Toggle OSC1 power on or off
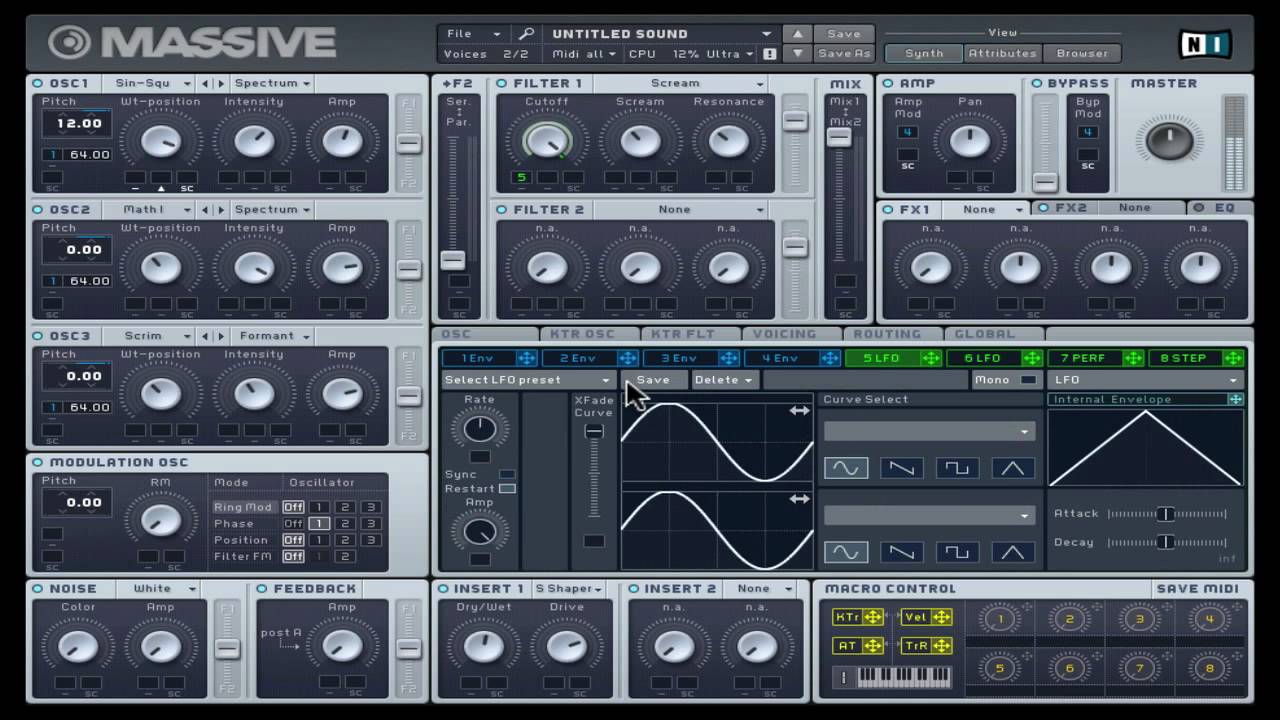1280x720 pixels. [38, 83]
